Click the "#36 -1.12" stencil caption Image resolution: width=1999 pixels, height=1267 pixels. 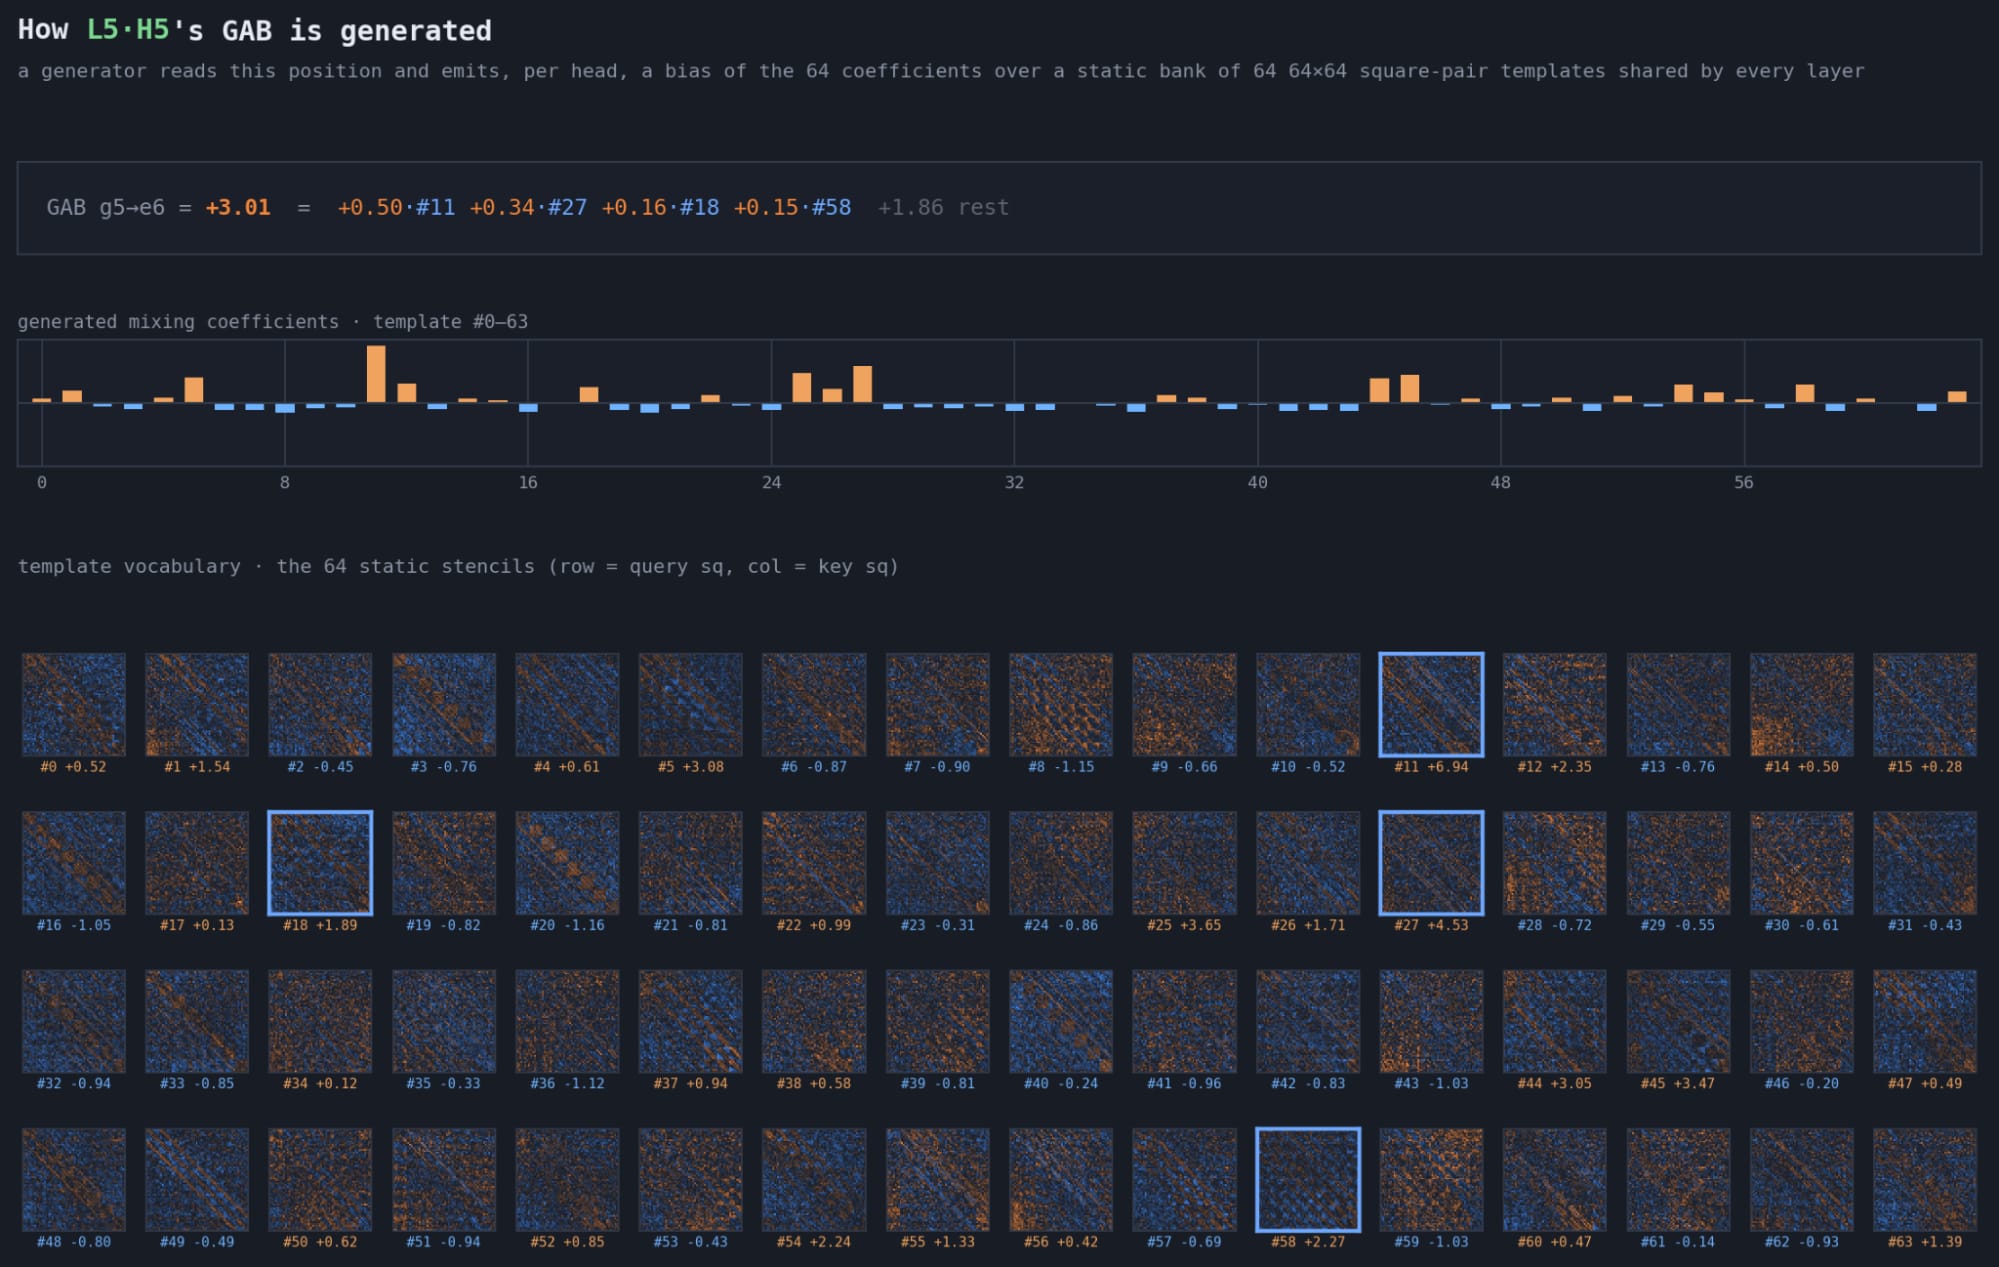(x=567, y=1083)
